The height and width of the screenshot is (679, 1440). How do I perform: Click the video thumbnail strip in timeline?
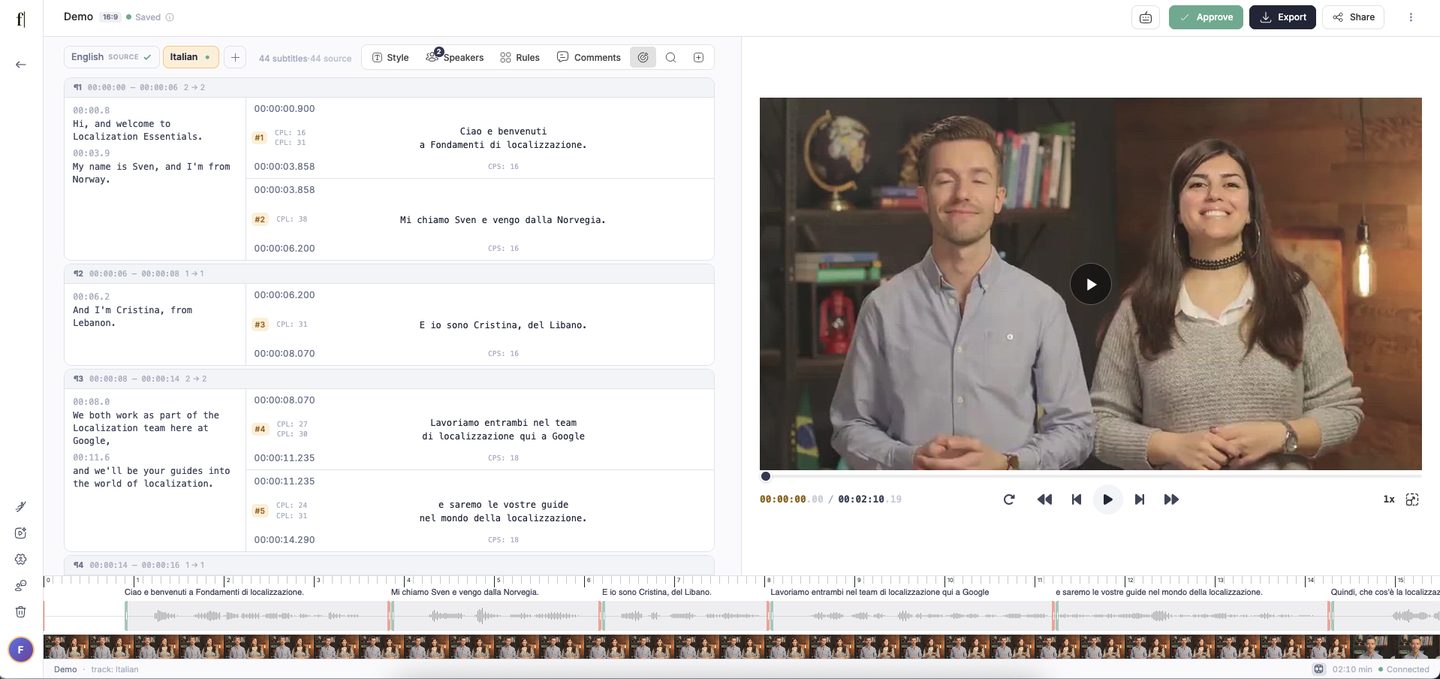[741, 647]
